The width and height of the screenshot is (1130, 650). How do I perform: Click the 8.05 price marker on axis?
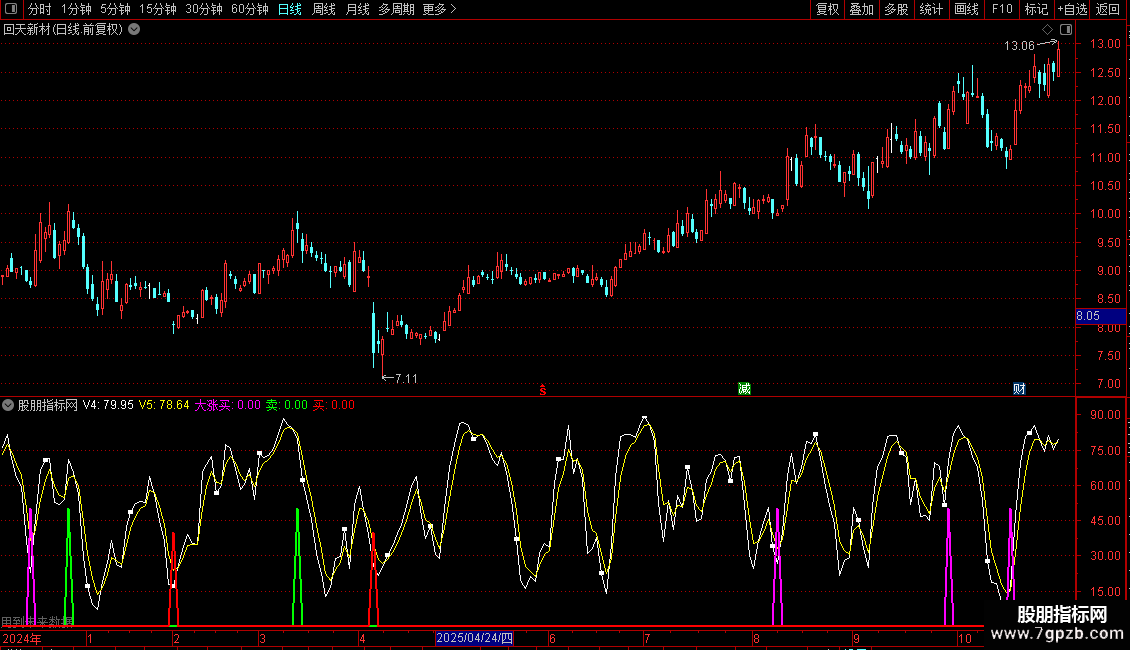[1100, 316]
